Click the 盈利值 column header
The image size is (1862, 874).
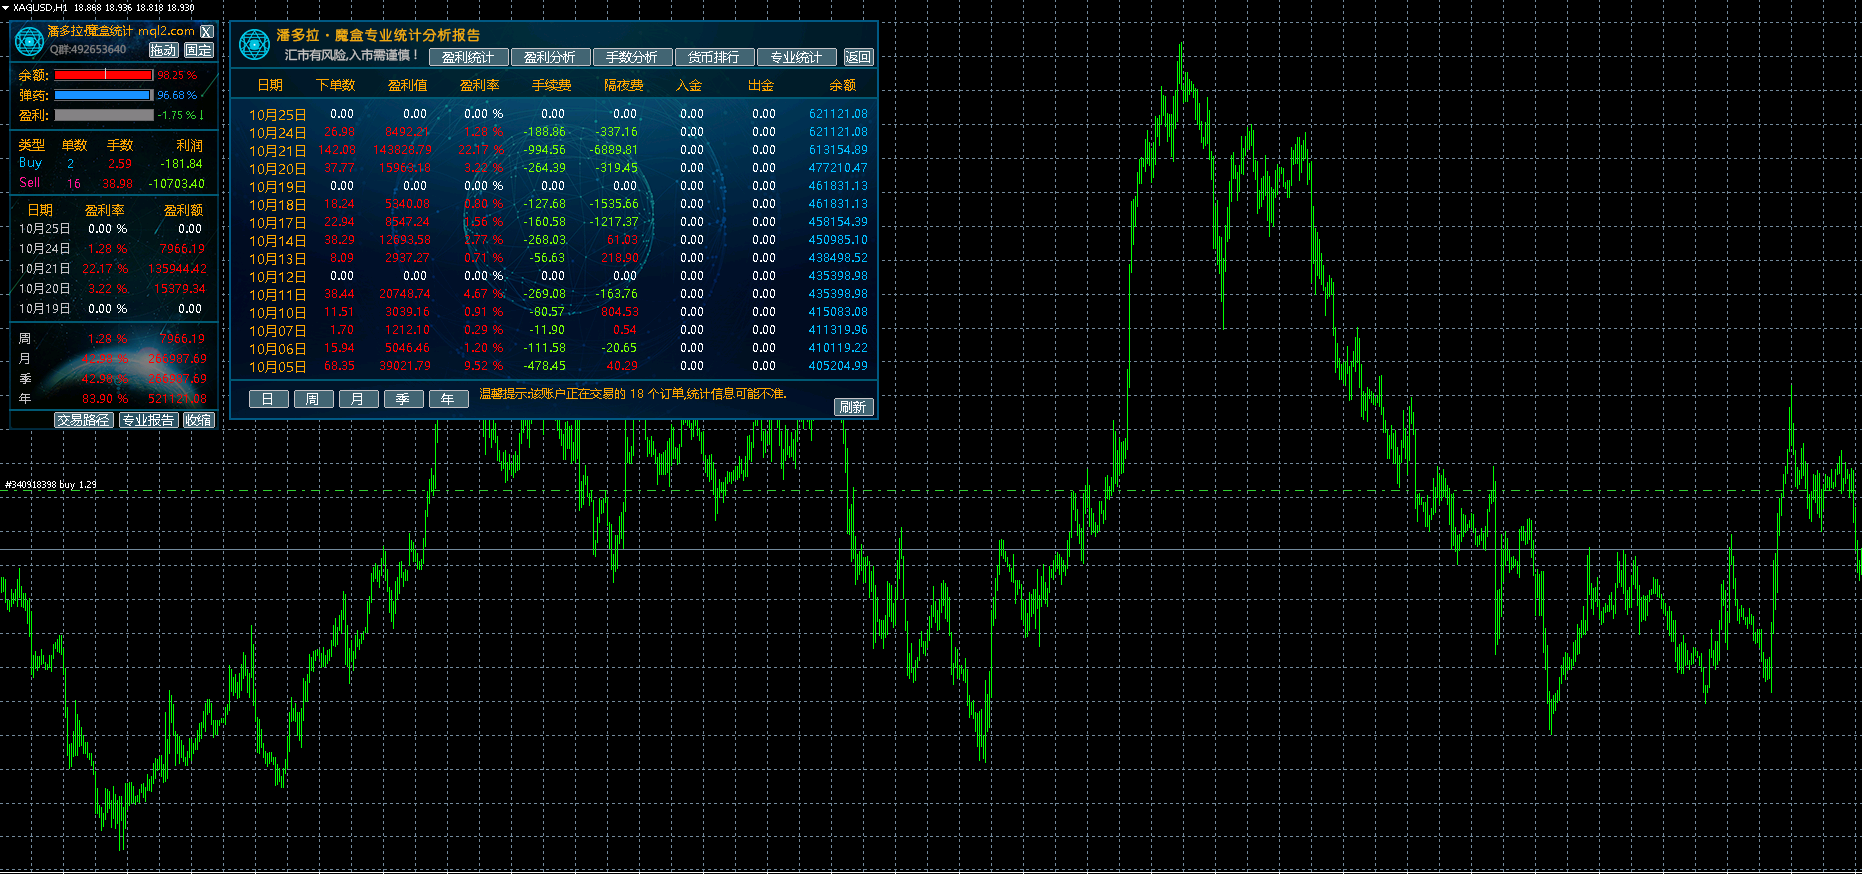[408, 85]
